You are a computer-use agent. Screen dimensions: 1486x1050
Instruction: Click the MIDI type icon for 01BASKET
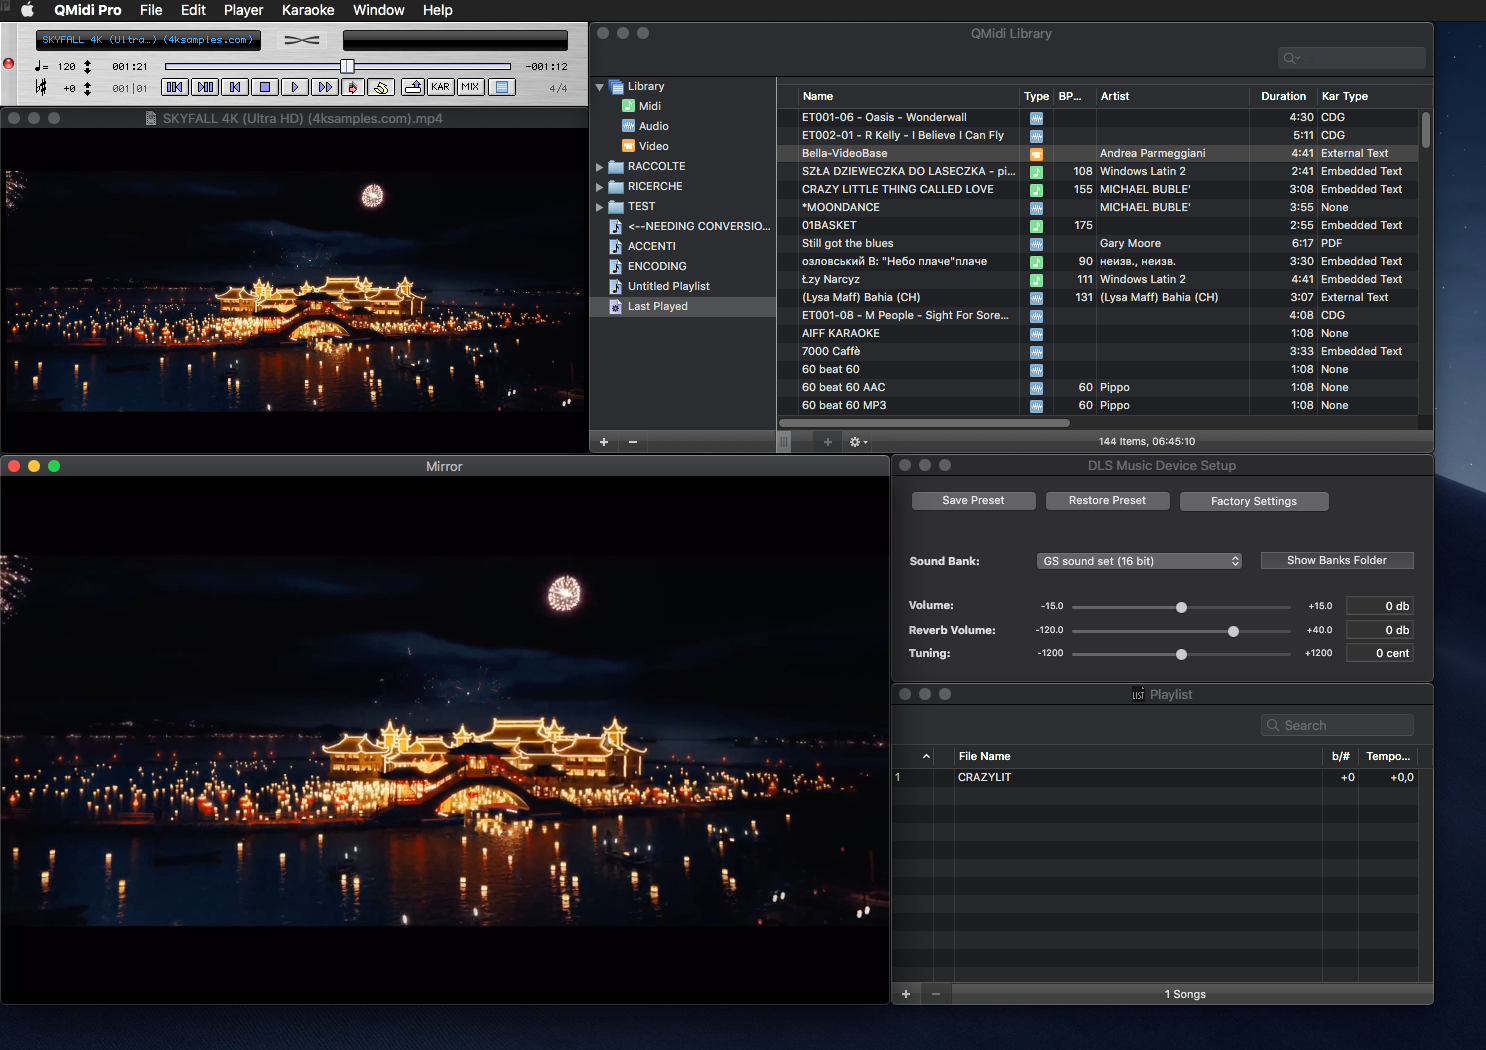1036,226
